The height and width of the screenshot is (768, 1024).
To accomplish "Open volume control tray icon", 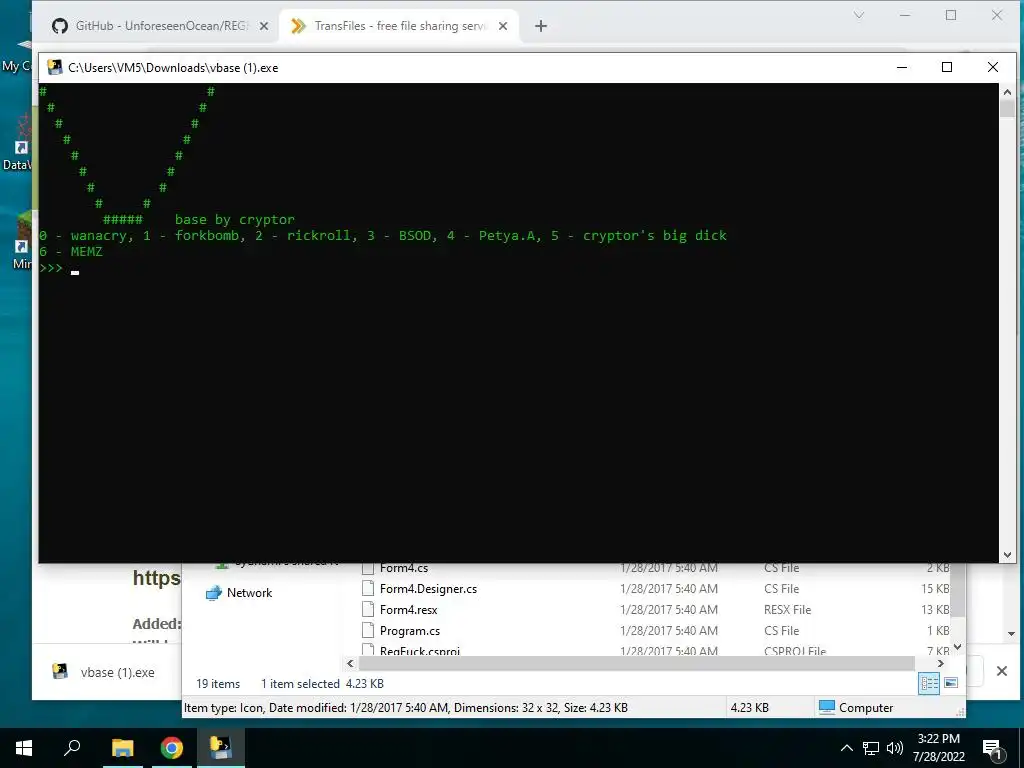I will pyautogui.click(x=895, y=748).
